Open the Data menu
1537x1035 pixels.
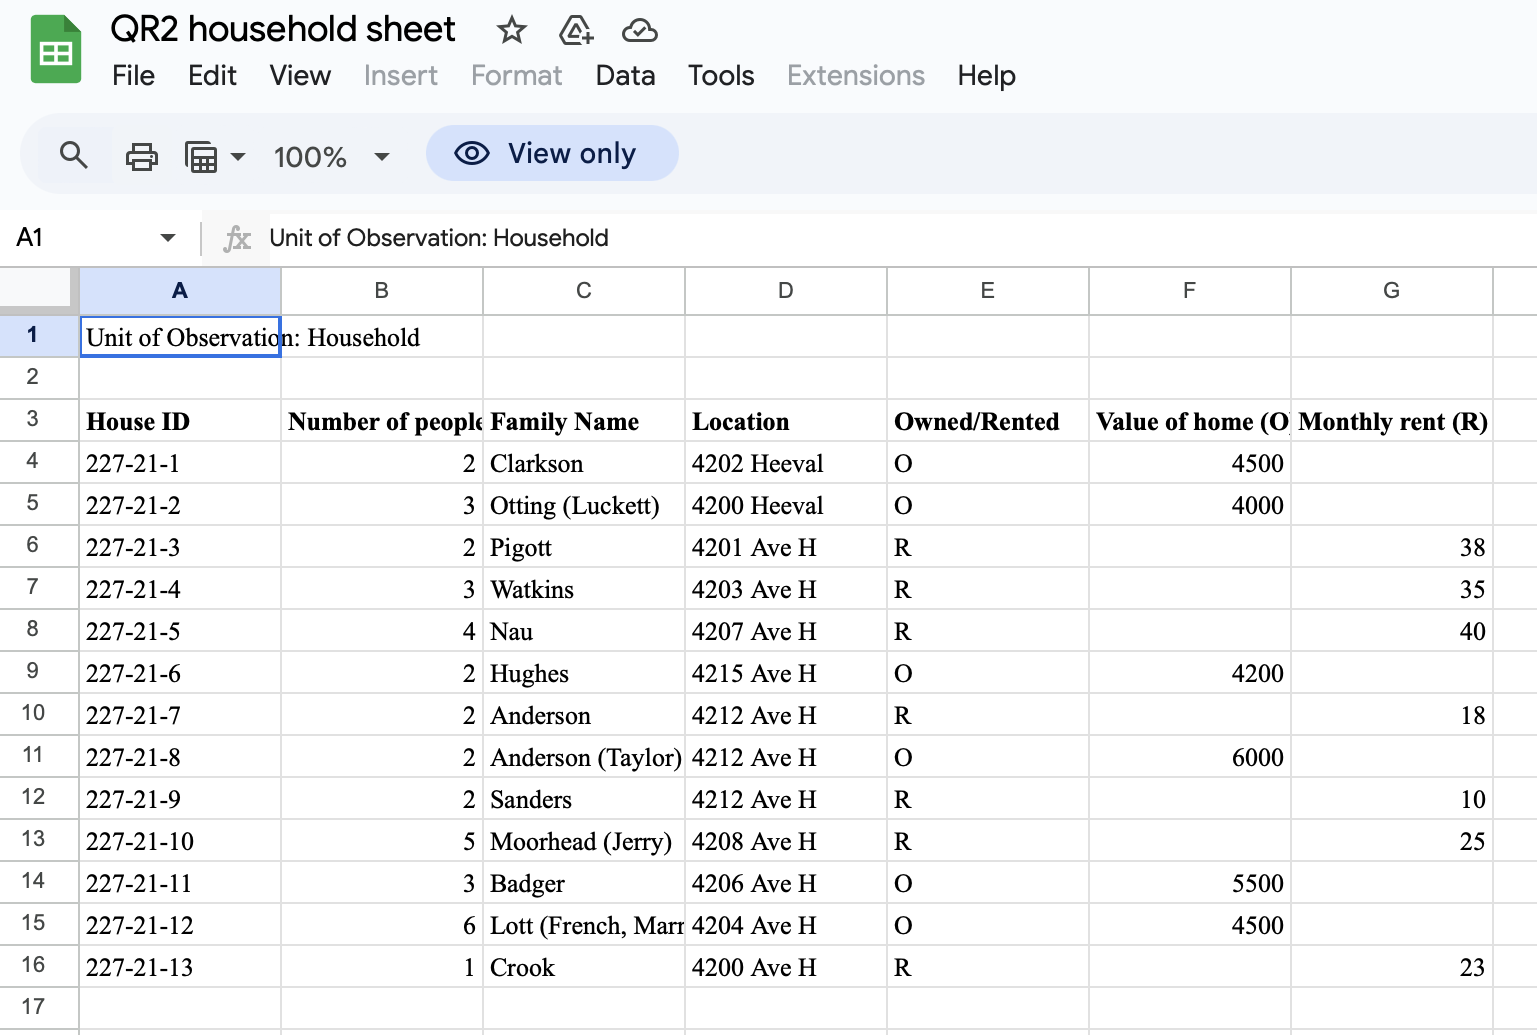tap(625, 76)
